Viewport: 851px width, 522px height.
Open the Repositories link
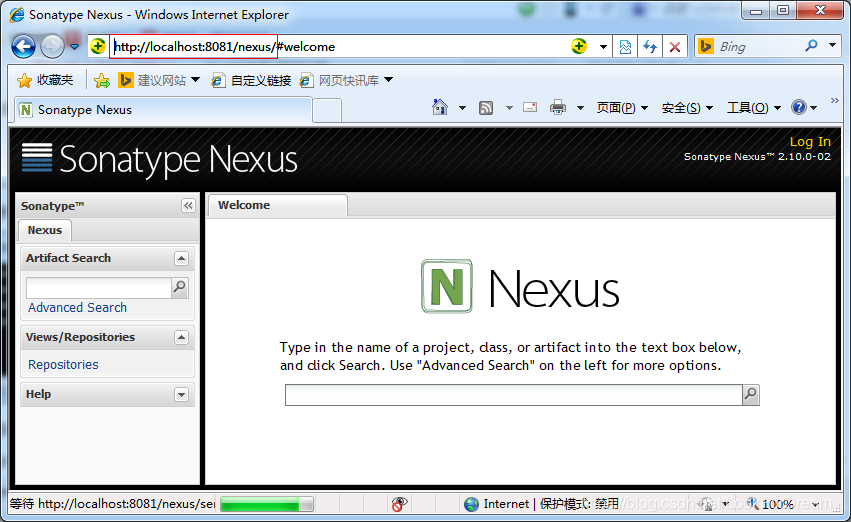tap(63, 365)
